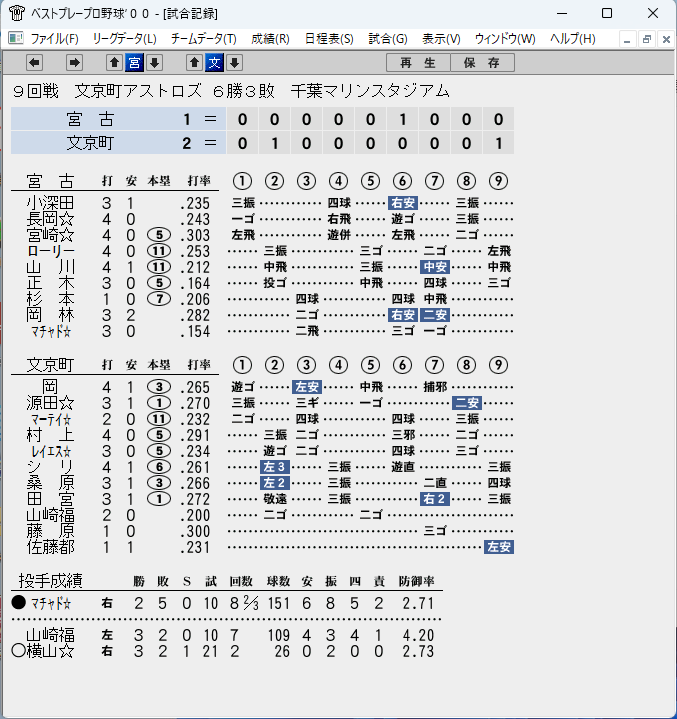Click 佐藤都's 左安 hit in inning 9

(499, 547)
